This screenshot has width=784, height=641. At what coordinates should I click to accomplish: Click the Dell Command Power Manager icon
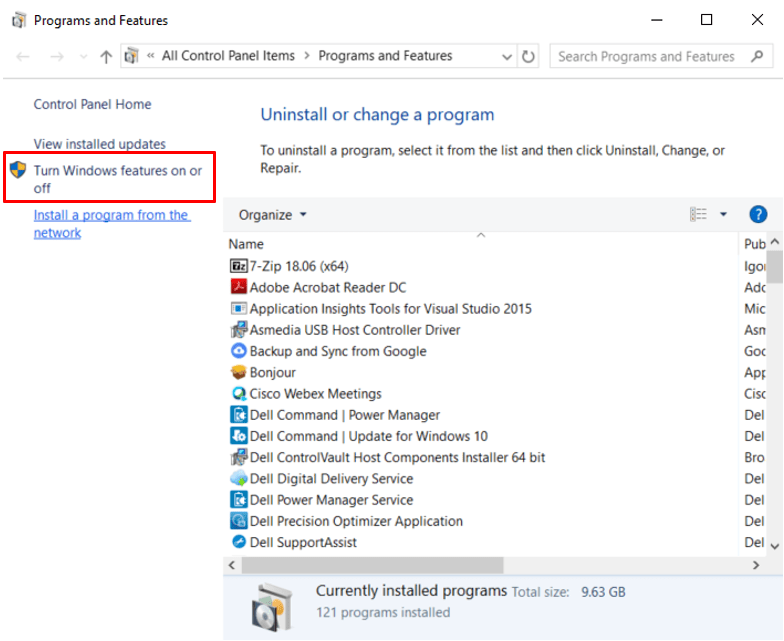(x=238, y=414)
